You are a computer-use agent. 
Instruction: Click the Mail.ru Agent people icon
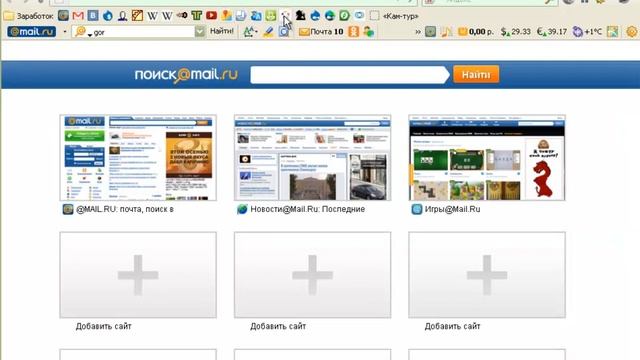coord(369,32)
